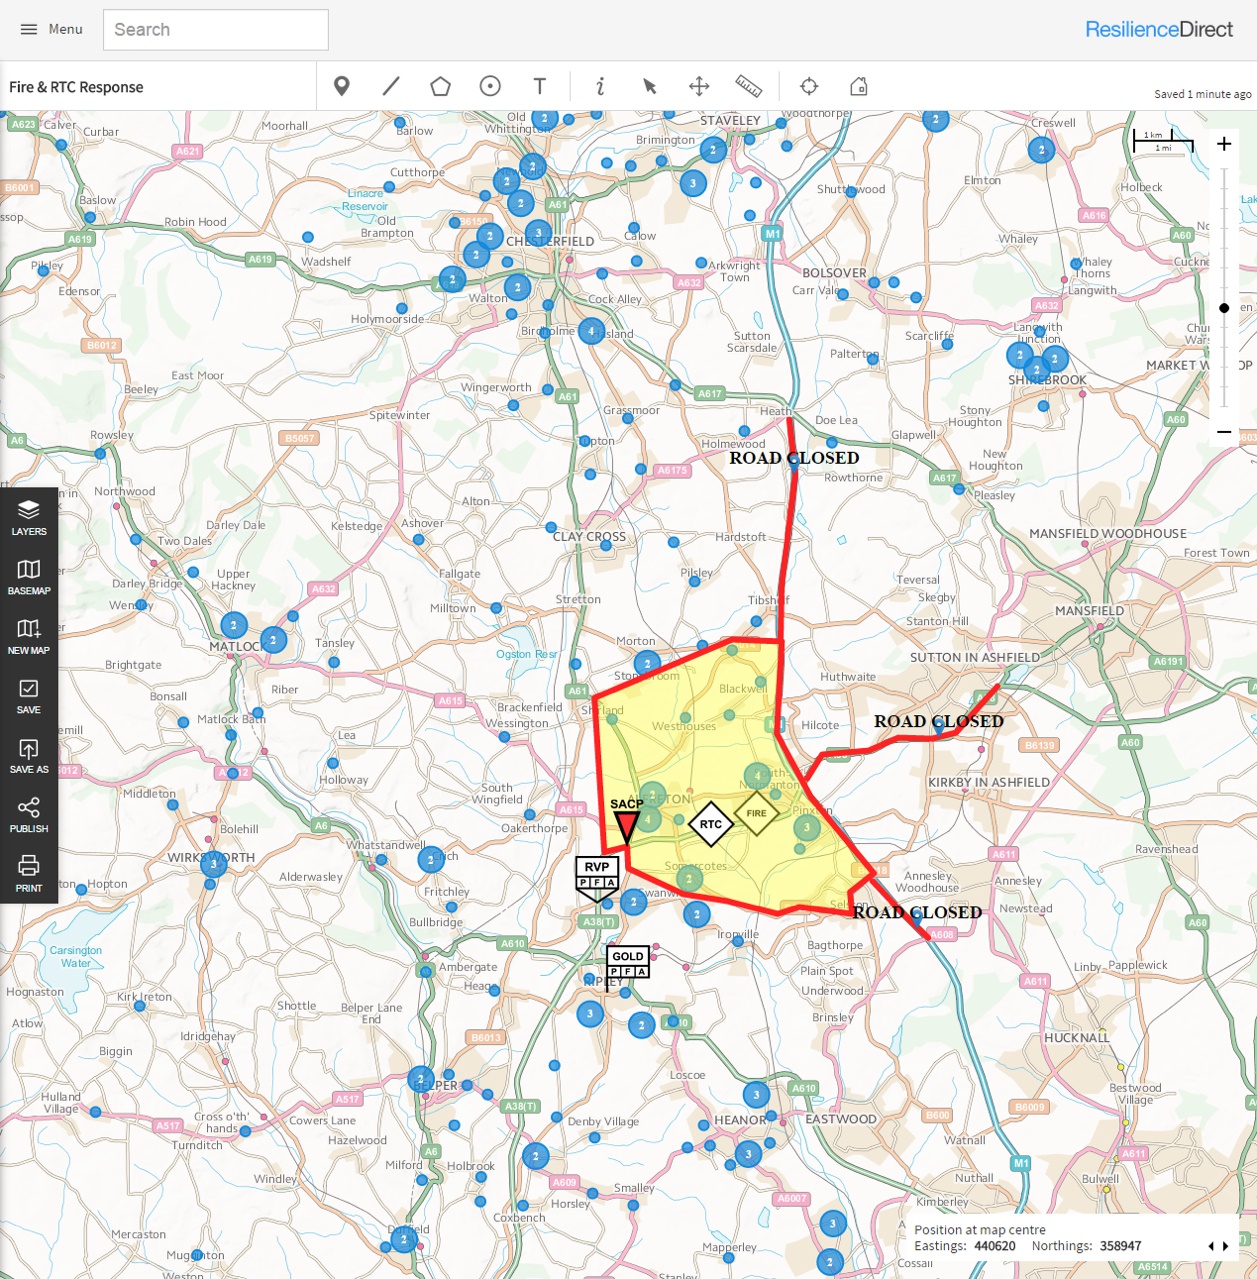Click the EASTWOOD town label
The width and height of the screenshot is (1257, 1280).
[x=841, y=1119]
